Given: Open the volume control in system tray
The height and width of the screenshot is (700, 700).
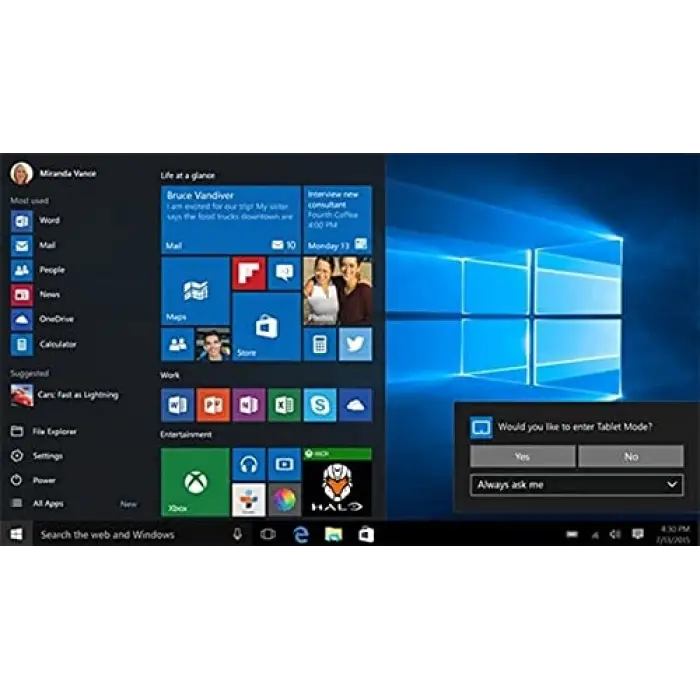Looking at the screenshot, I should [x=615, y=534].
